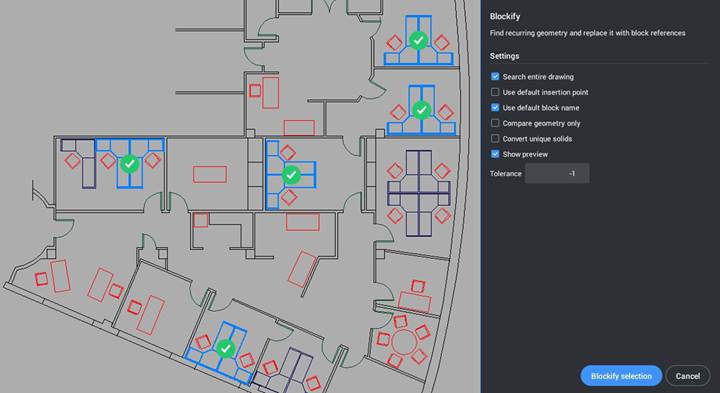This screenshot has width=720, height=393.
Task: Click the 'Find recurring geometry' description text
Action: [587, 33]
